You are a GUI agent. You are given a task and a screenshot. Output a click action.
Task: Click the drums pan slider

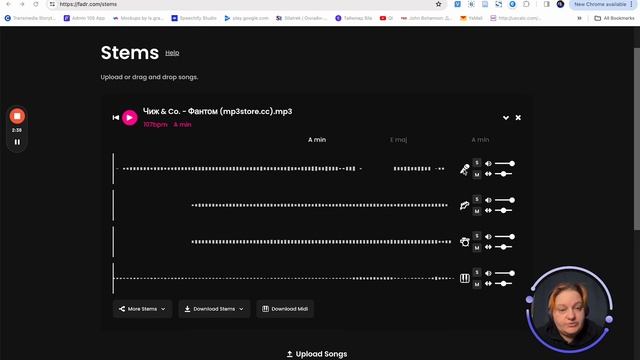click(504, 247)
